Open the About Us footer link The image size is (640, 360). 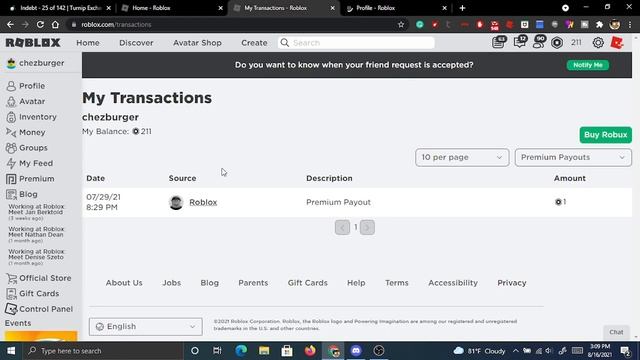(x=124, y=282)
